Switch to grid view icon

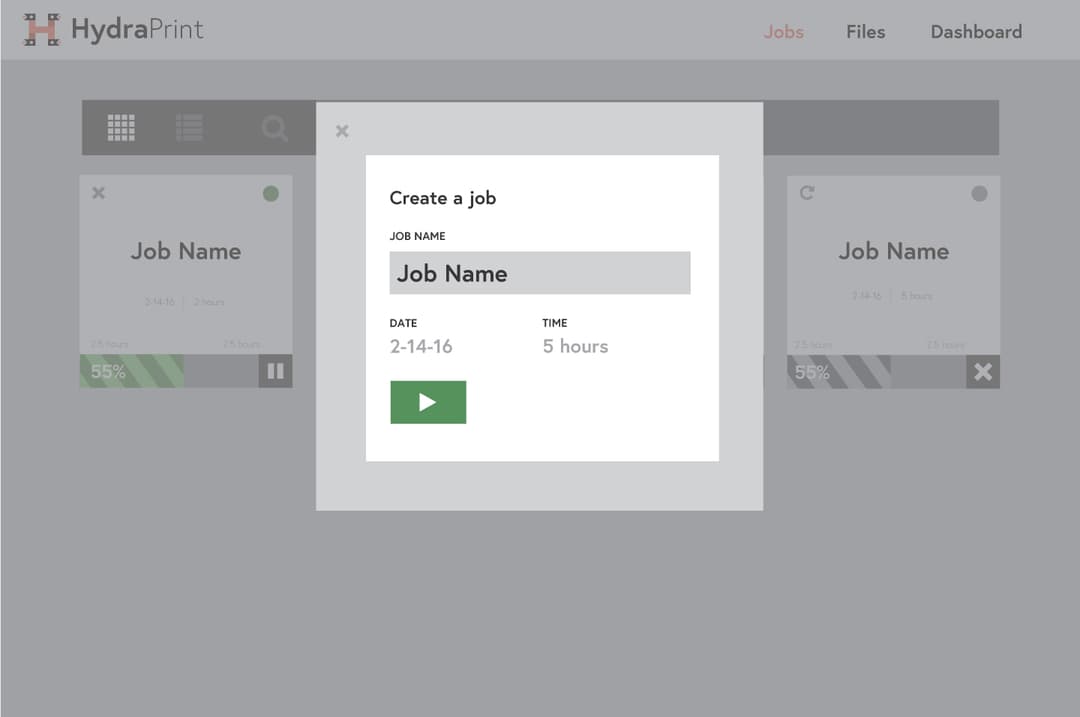121,128
